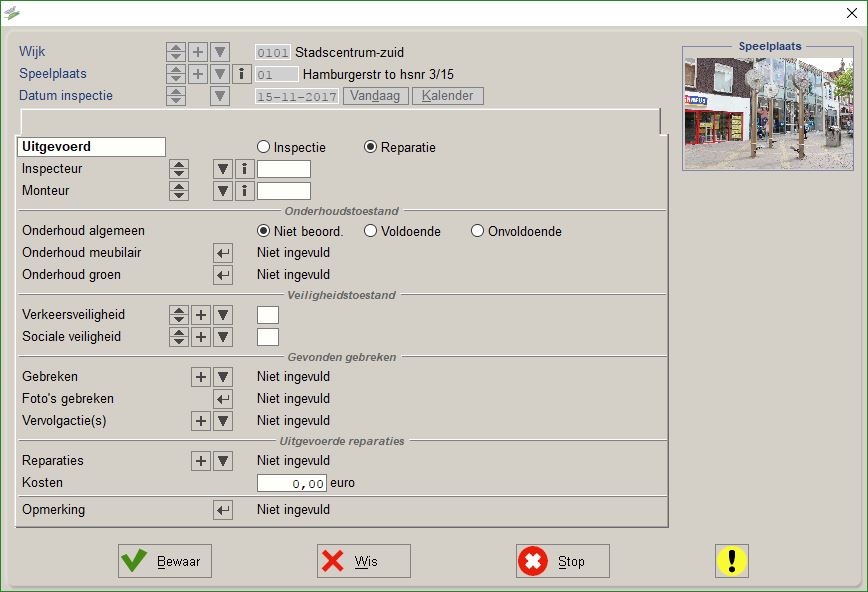
Task: Click the enter arrow for Foto's gebreken
Action: point(223,399)
